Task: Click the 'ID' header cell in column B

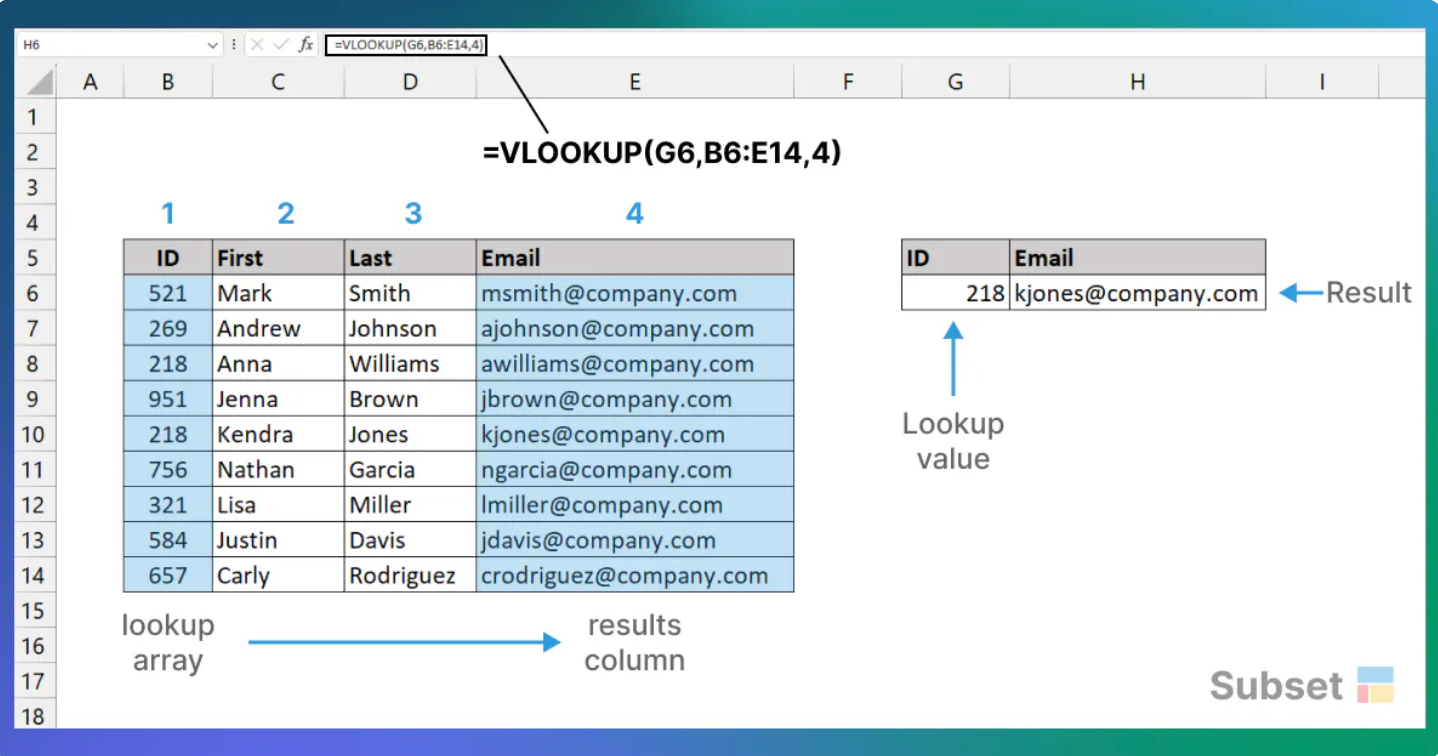Action: [168, 258]
